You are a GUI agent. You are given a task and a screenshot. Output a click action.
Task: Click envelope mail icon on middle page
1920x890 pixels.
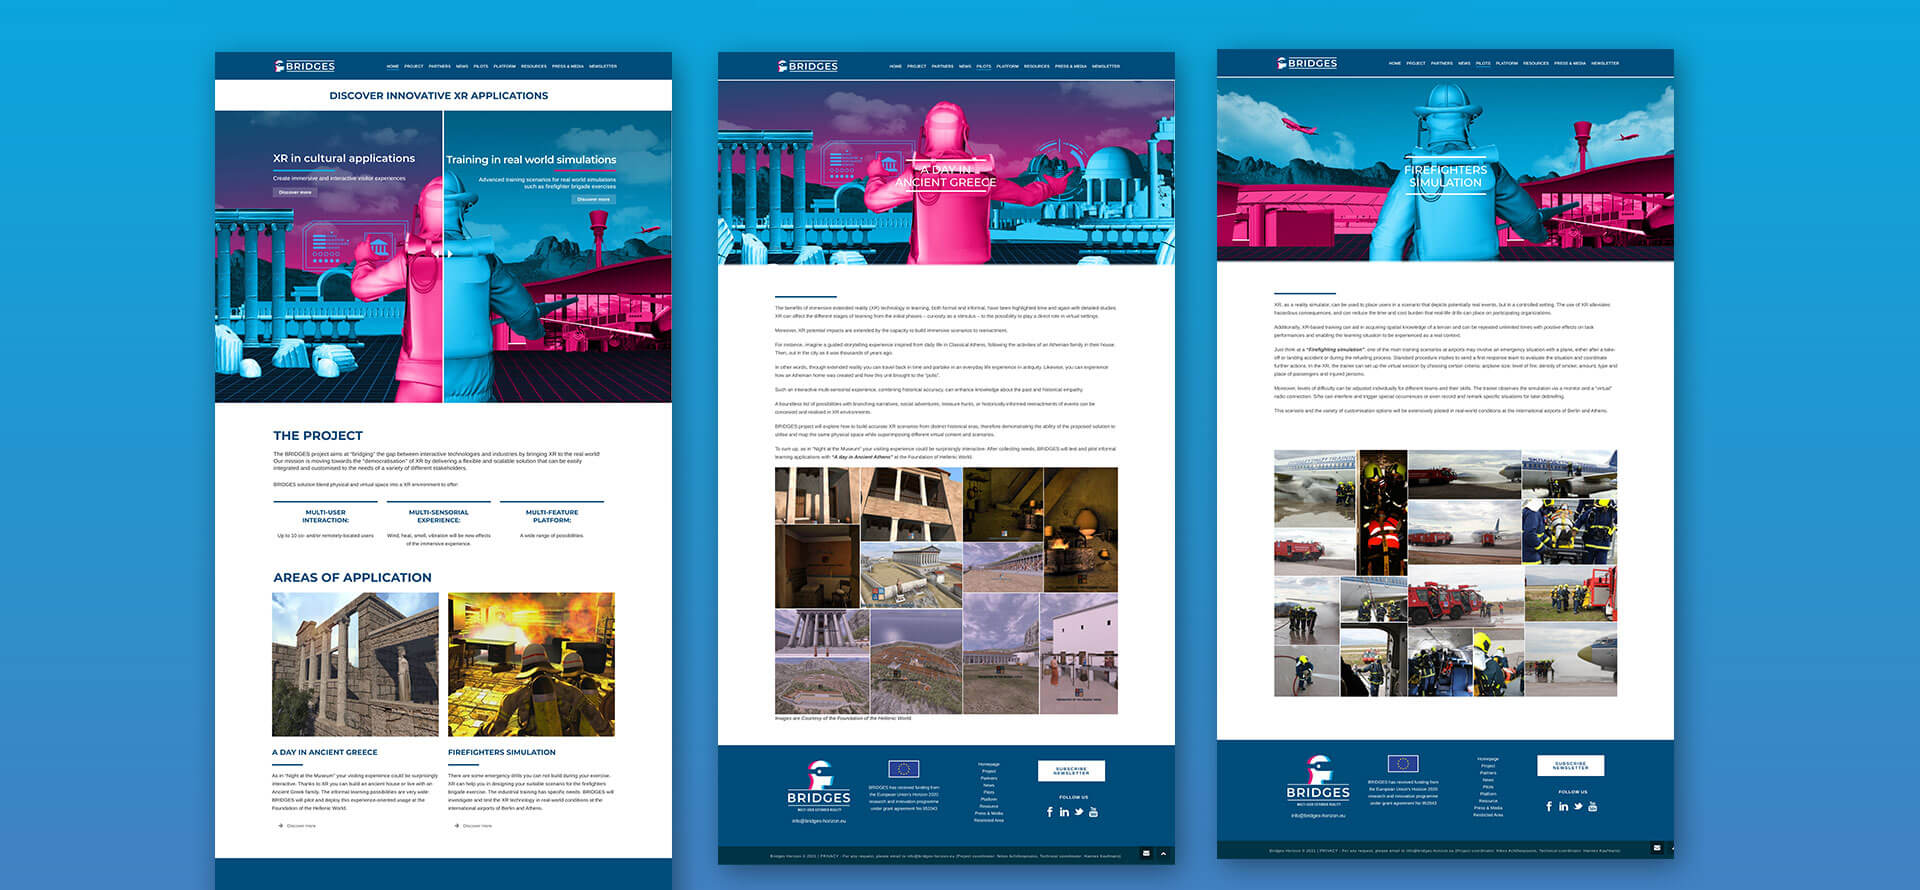[1146, 853]
